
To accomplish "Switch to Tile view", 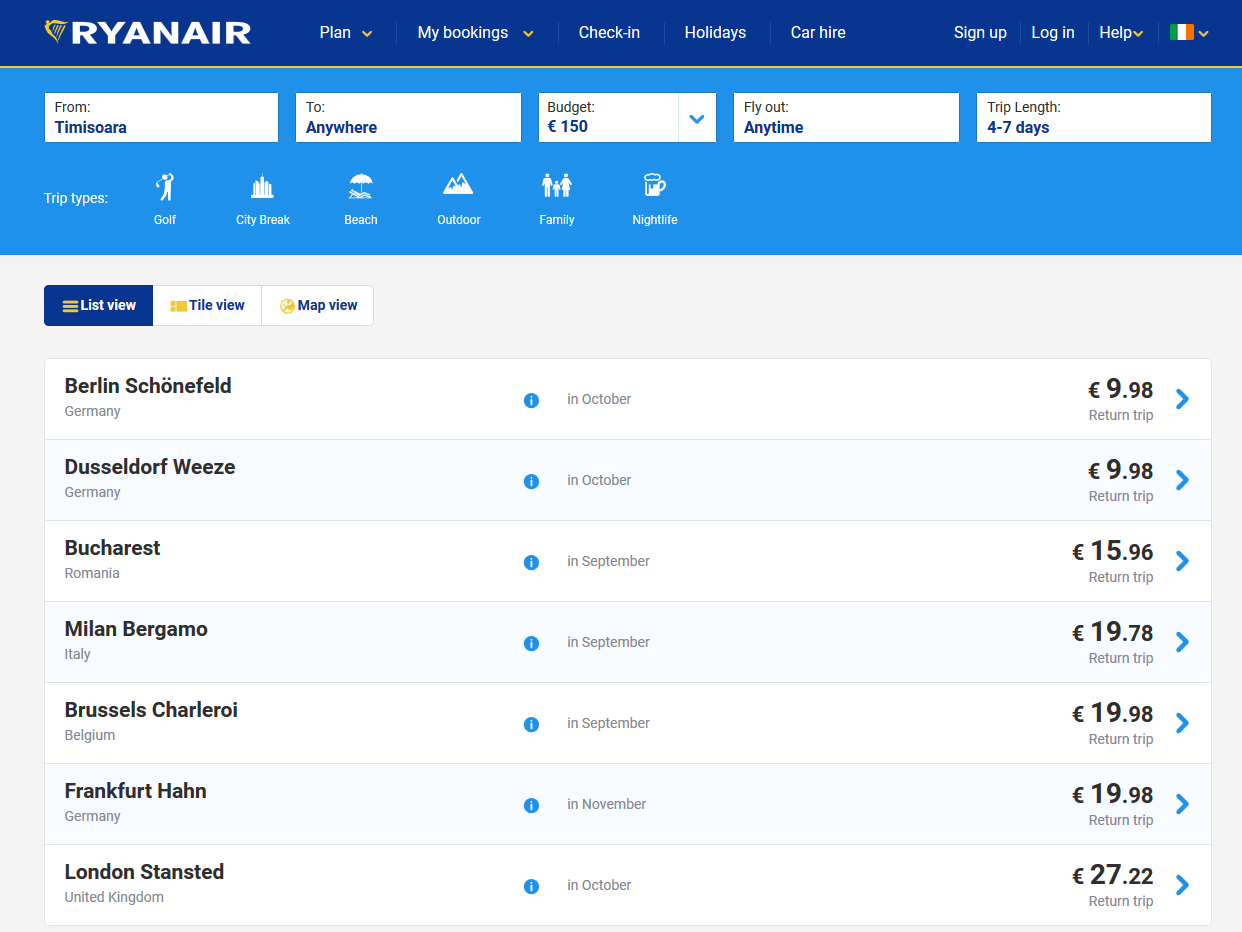I will (x=207, y=306).
